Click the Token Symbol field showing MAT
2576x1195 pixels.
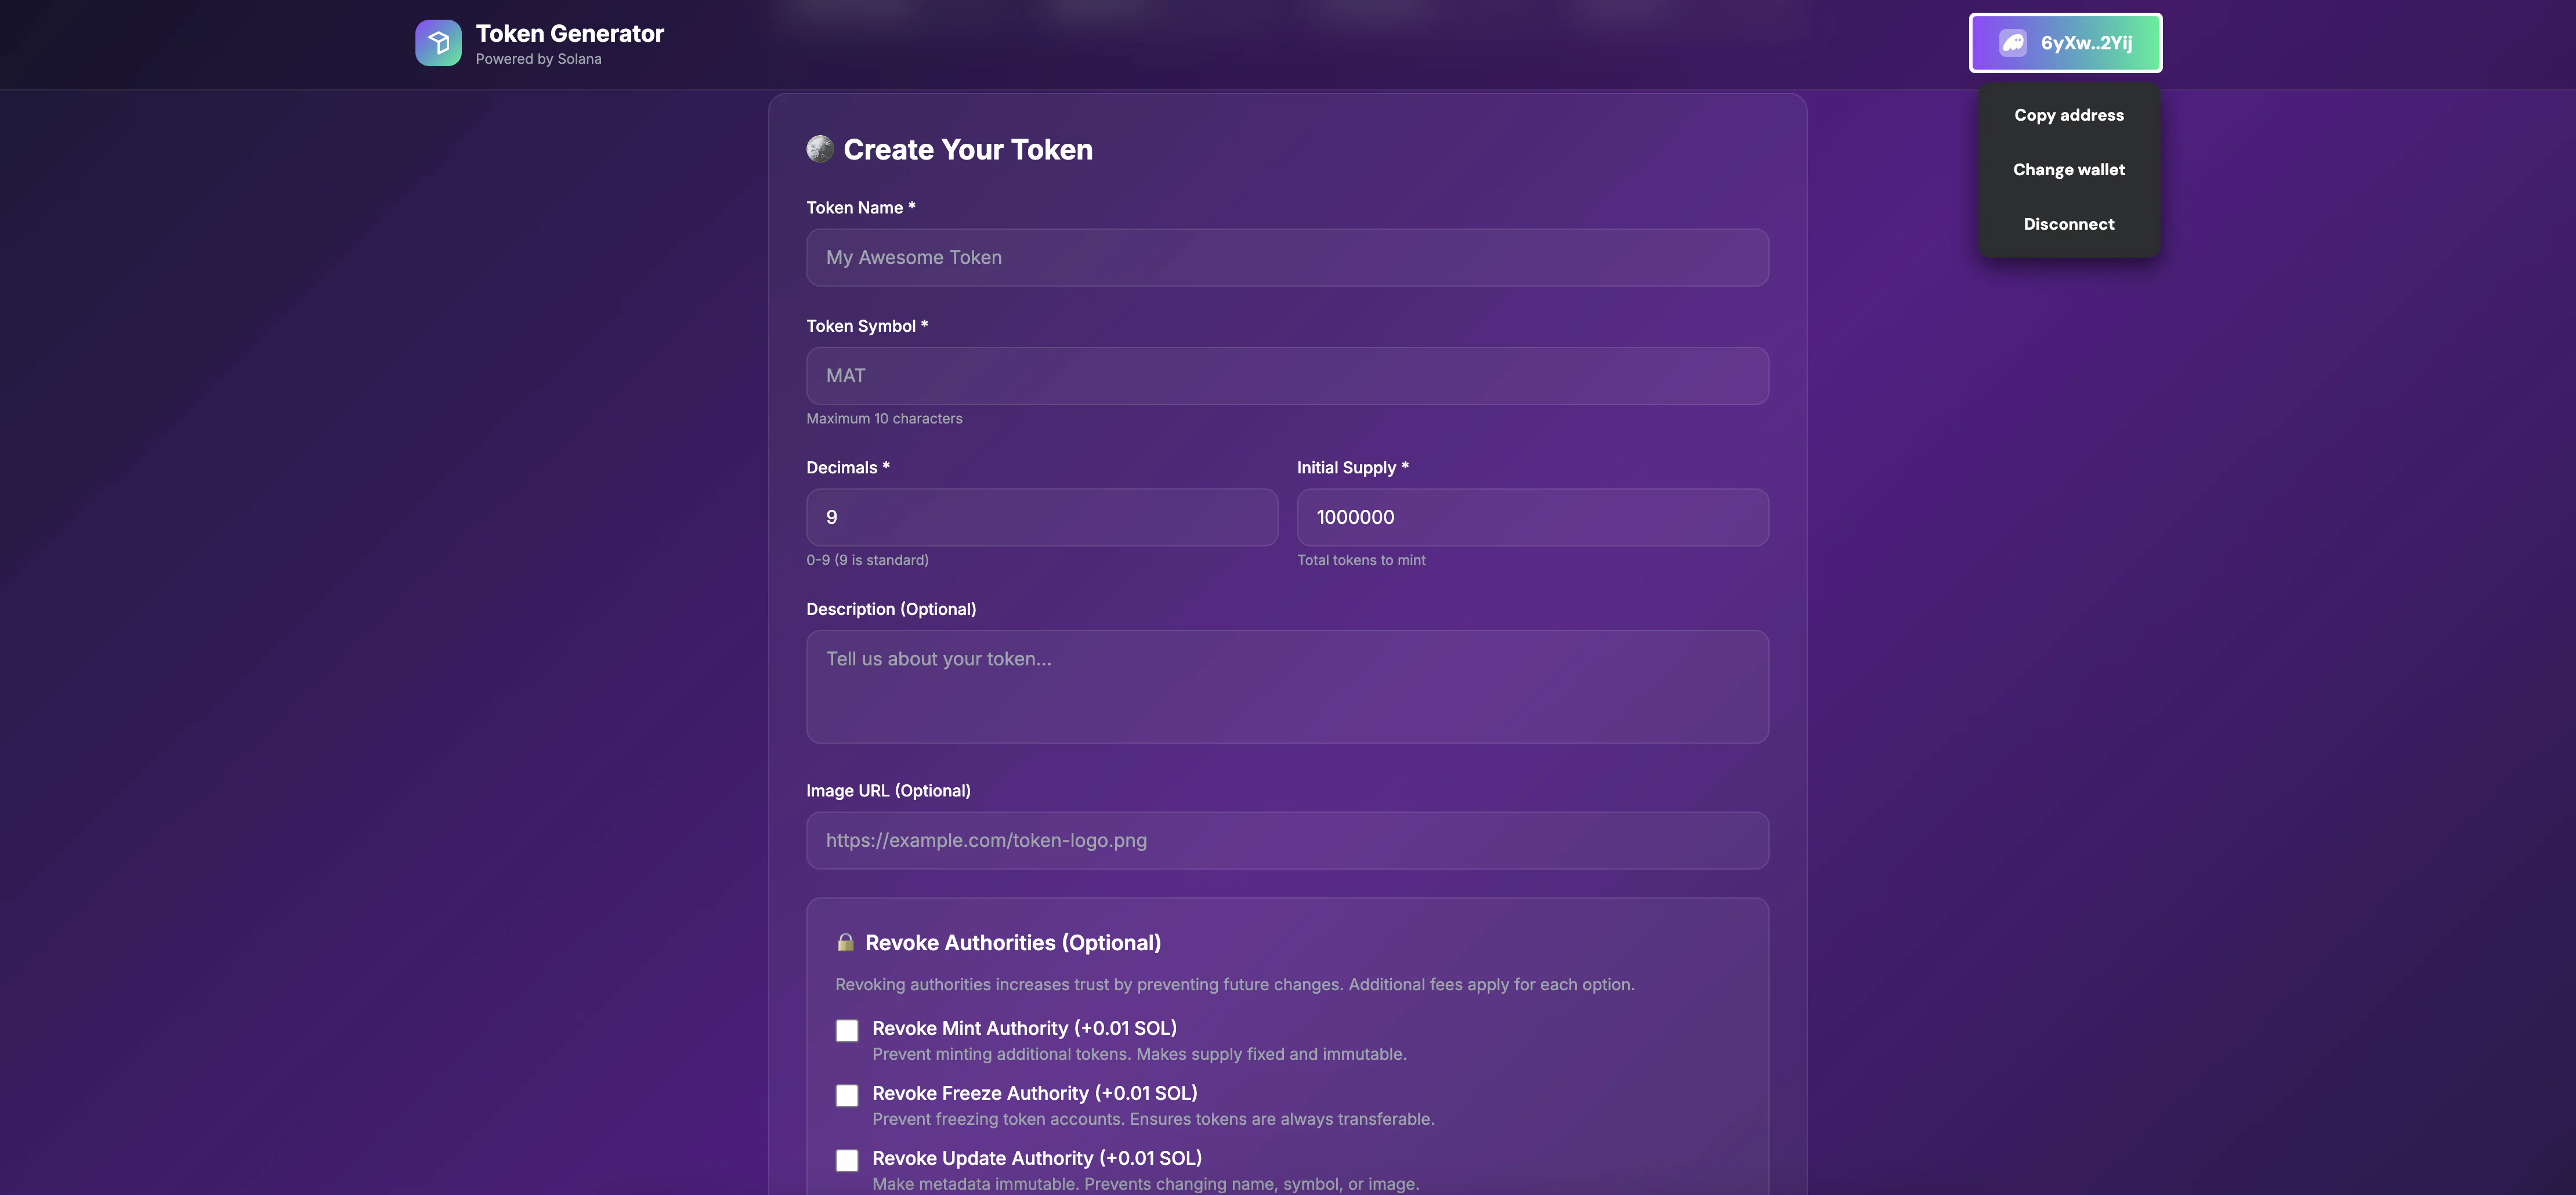tap(1287, 376)
